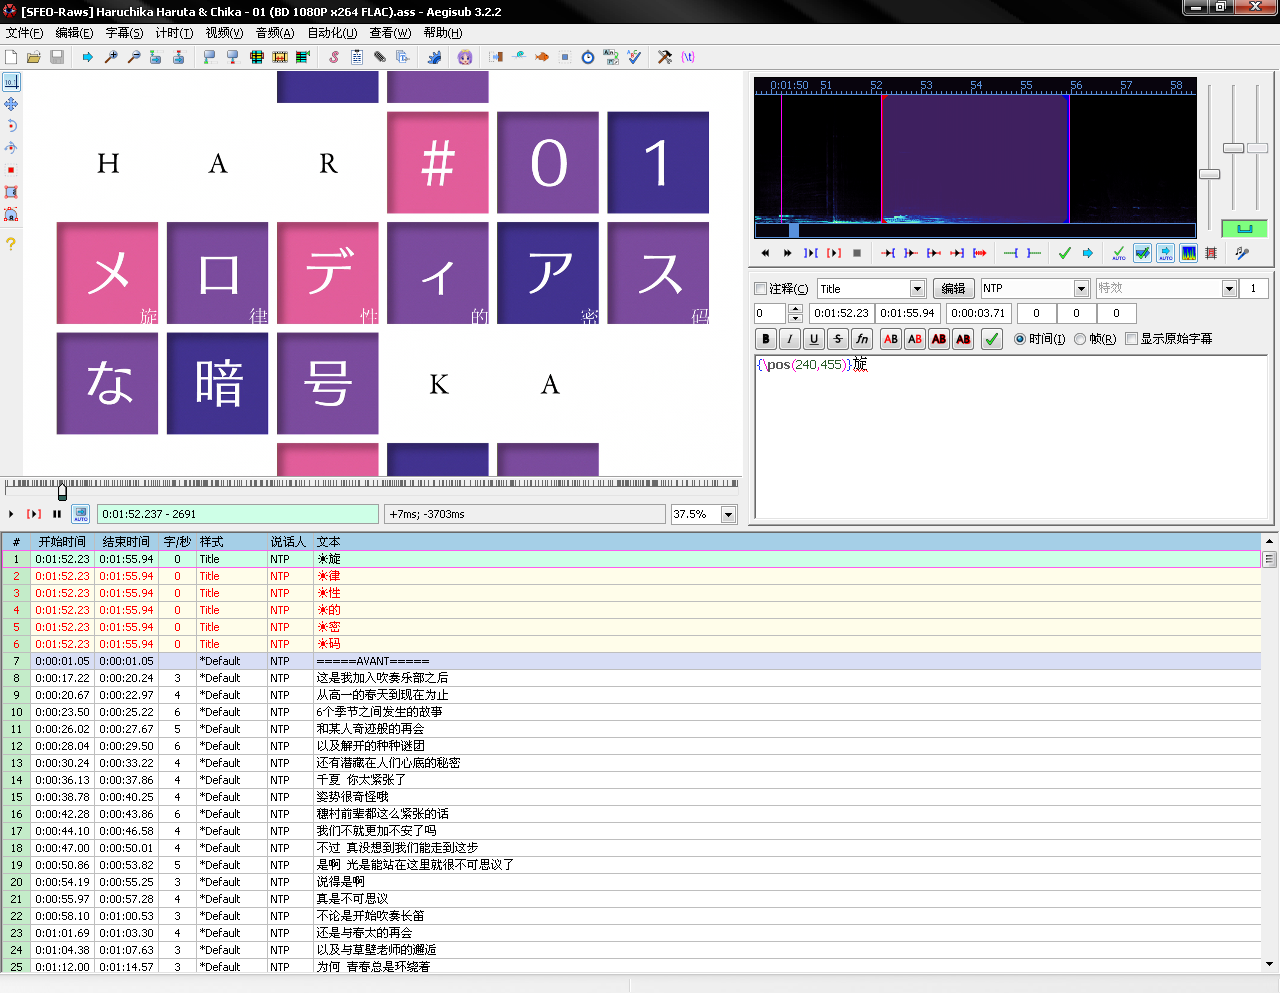Screen dimensions: 1280x993
Task: Select the drag subtitles move tool
Action: (11, 104)
